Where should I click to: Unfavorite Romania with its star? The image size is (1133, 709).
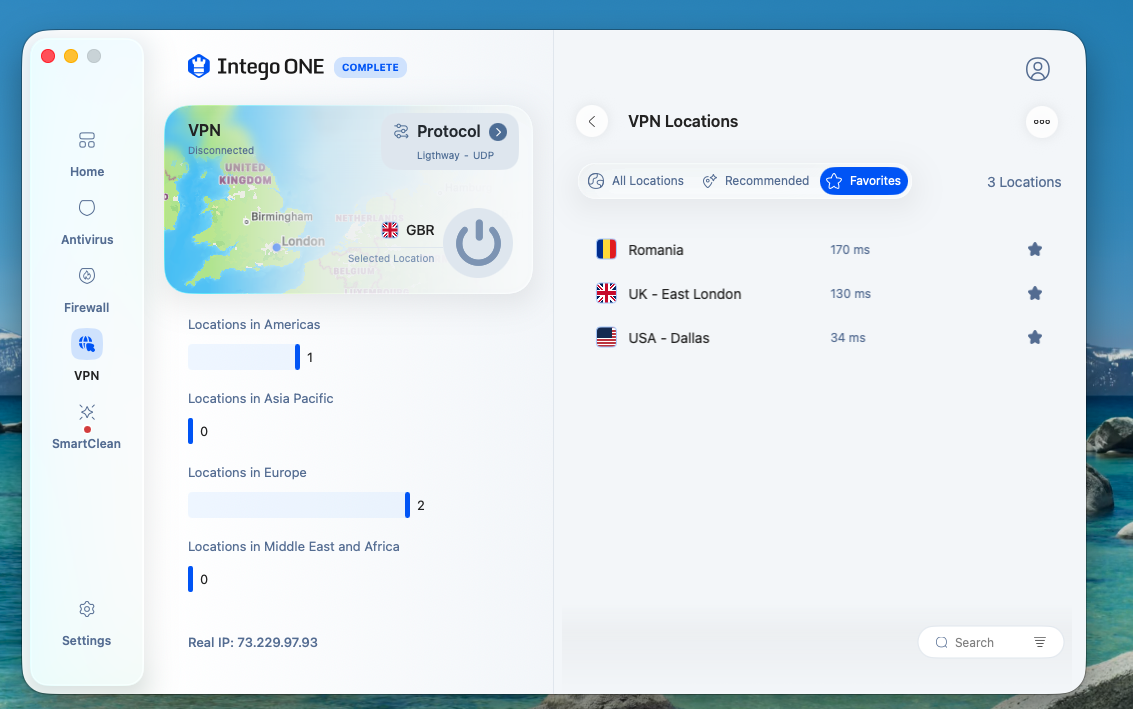(x=1035, y=249)
